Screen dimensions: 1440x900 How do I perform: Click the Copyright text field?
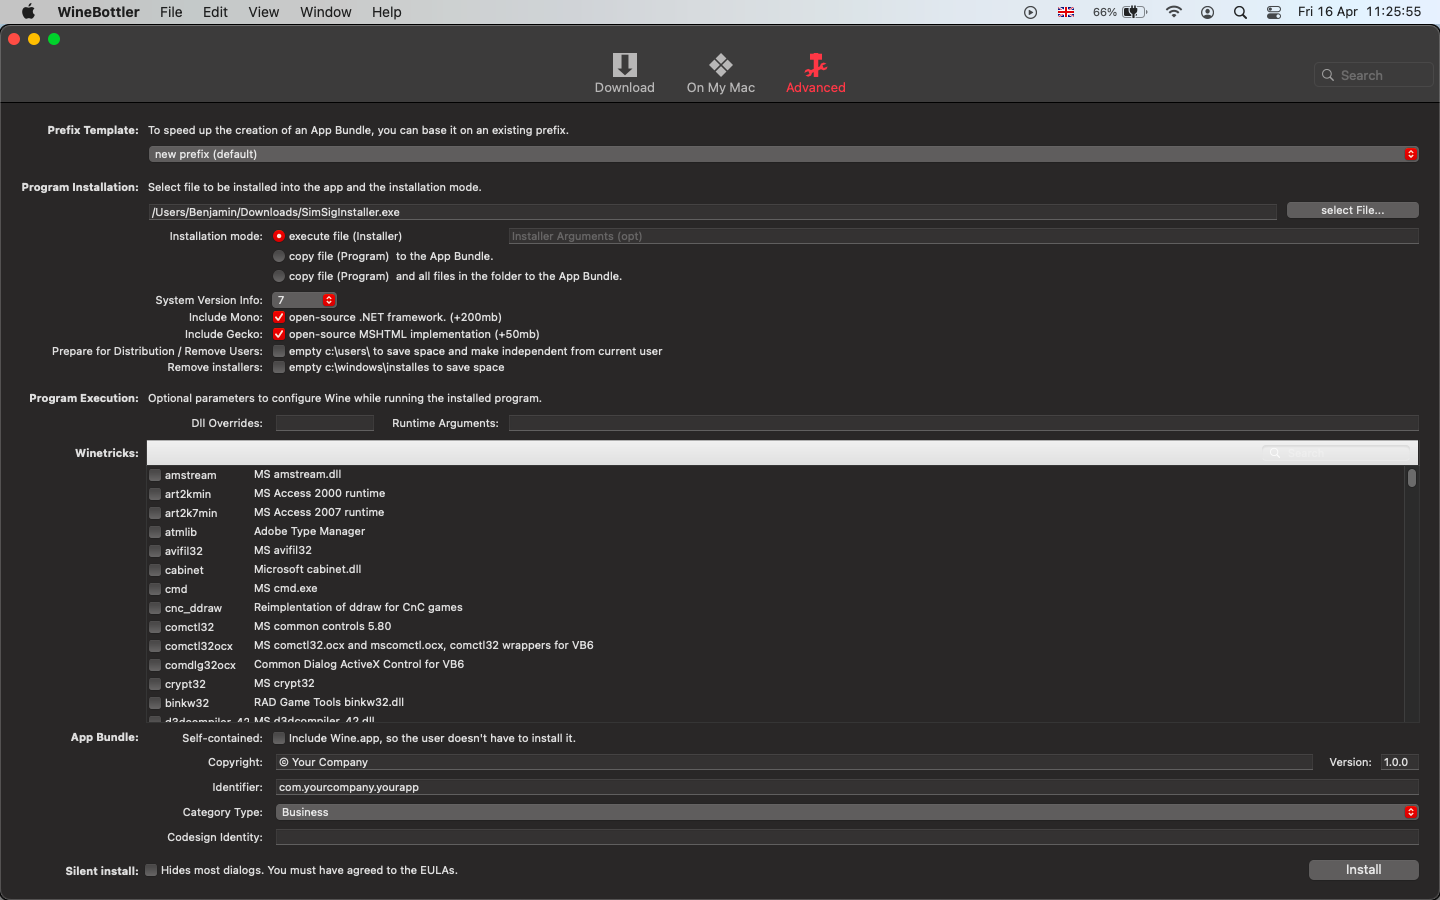(x=794, y=762)
